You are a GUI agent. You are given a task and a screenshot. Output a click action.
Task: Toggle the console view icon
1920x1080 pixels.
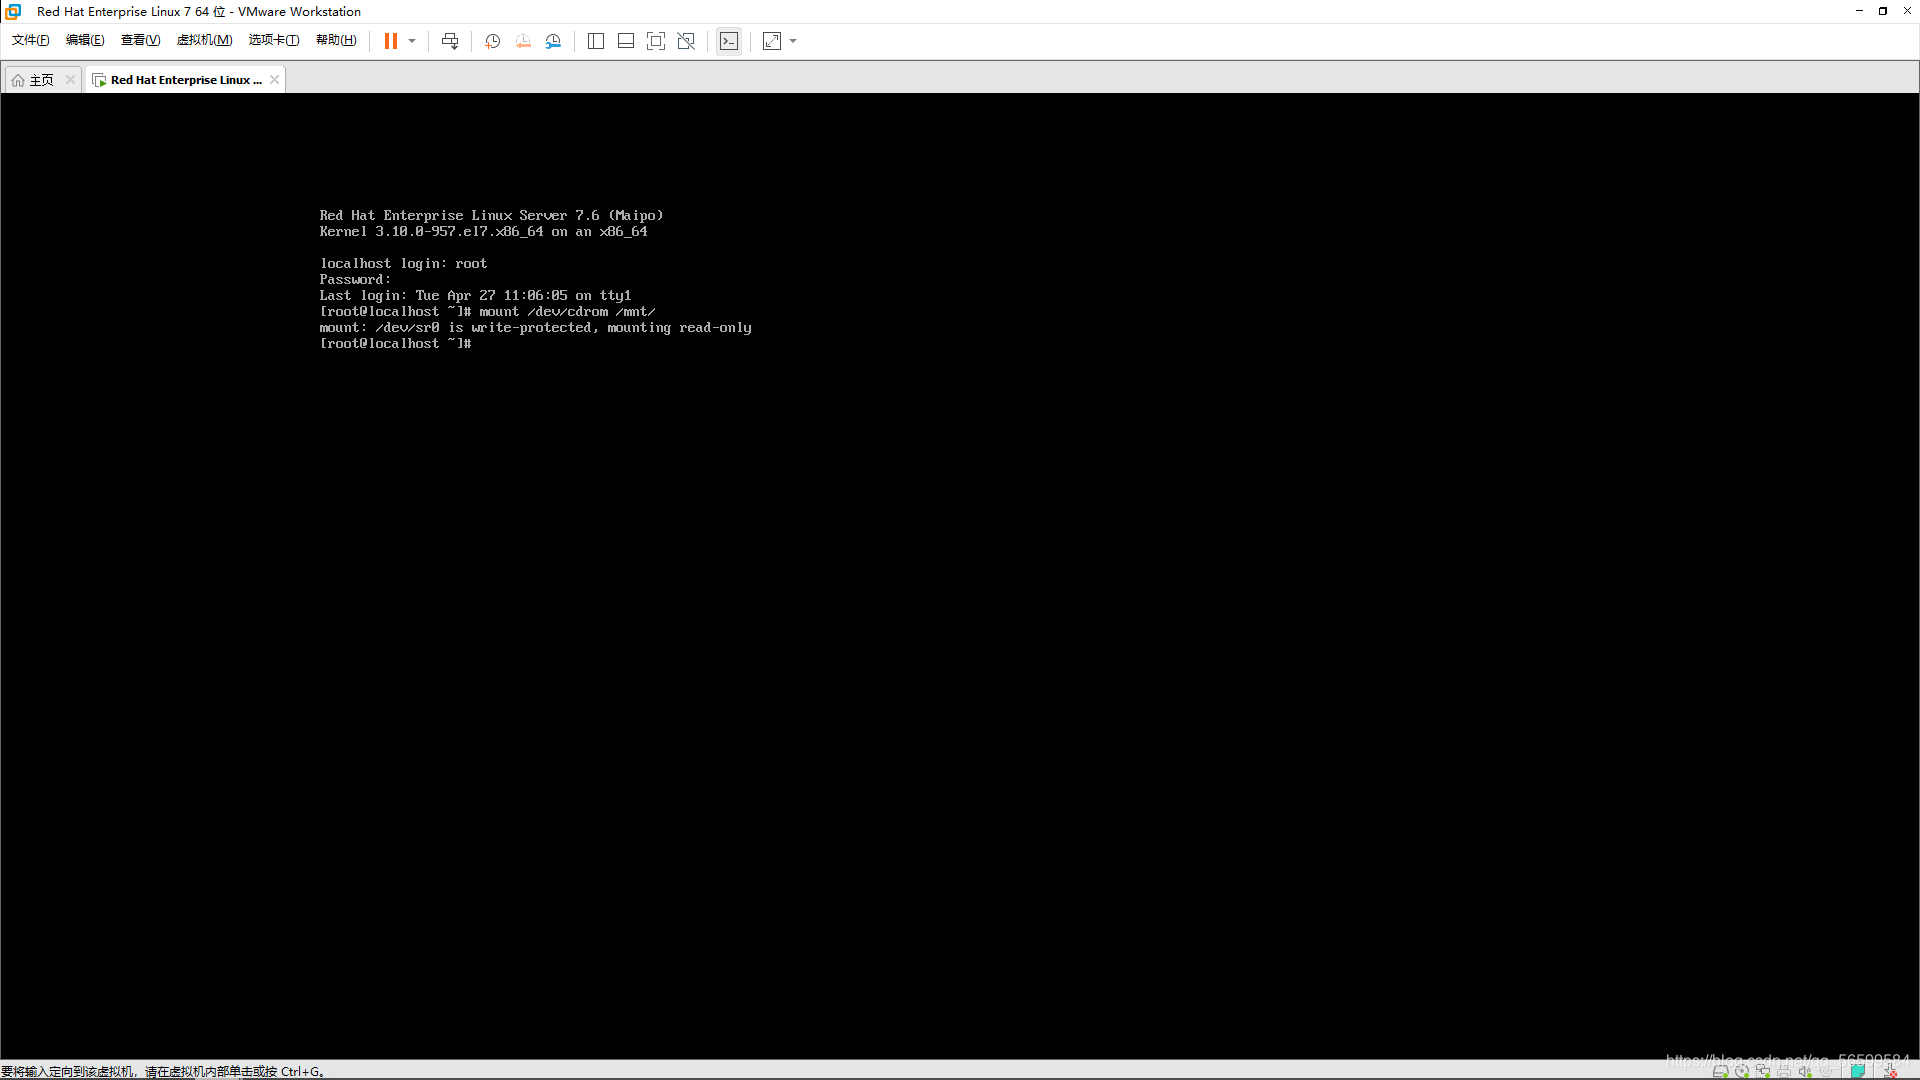pos(729,41)
